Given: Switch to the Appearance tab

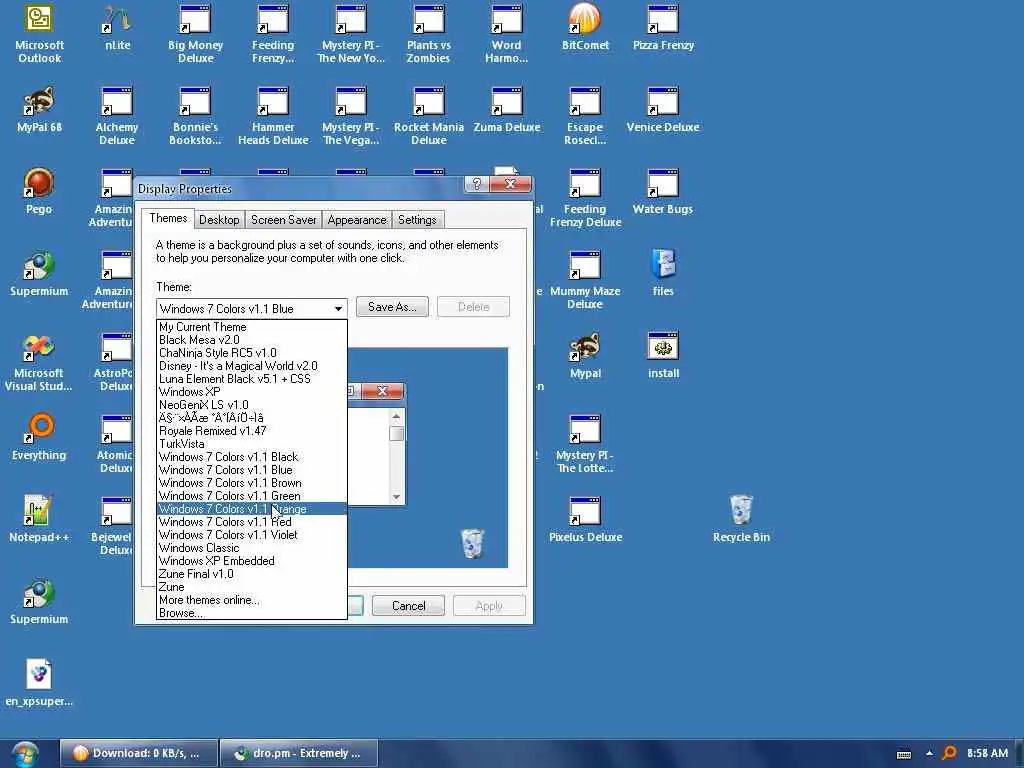Looking at the screenshot, I should coord(357,220).
